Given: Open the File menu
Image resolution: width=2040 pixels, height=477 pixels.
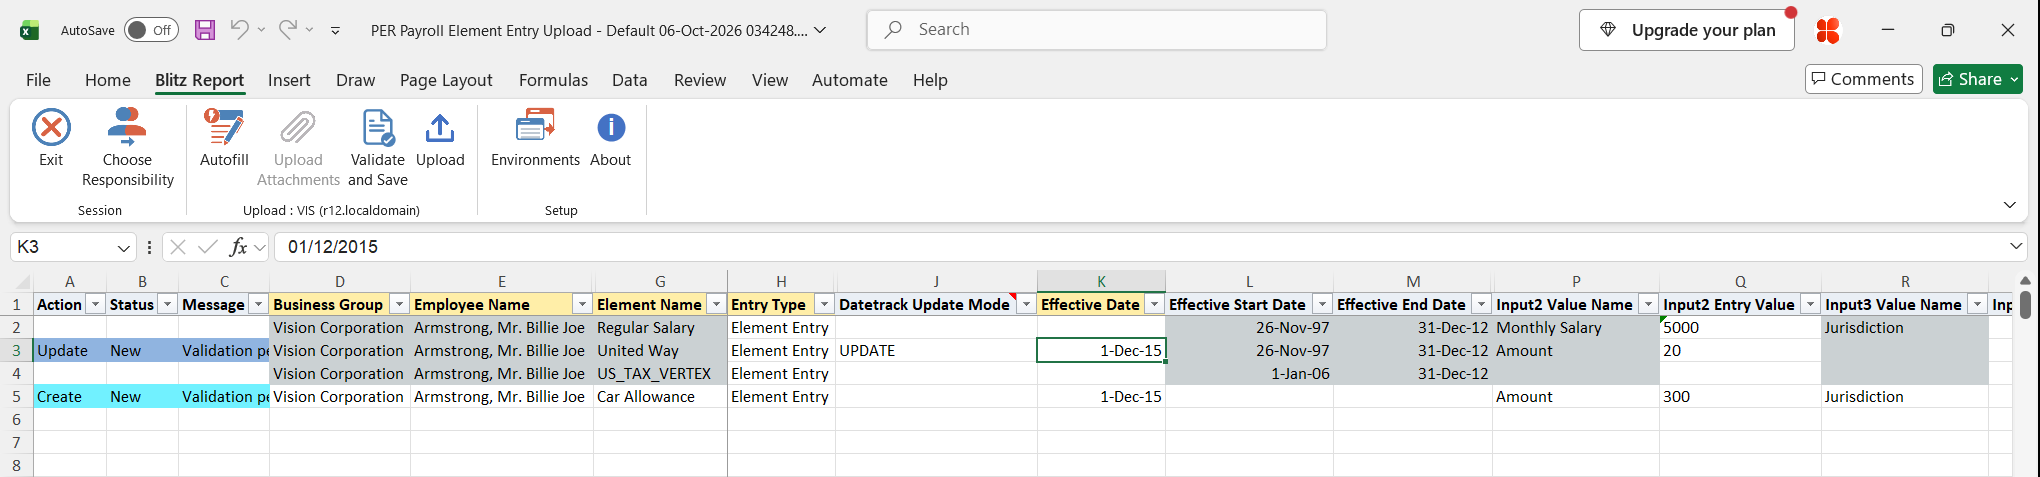Looking at the screenshot, I should click(x=38, y=80).
